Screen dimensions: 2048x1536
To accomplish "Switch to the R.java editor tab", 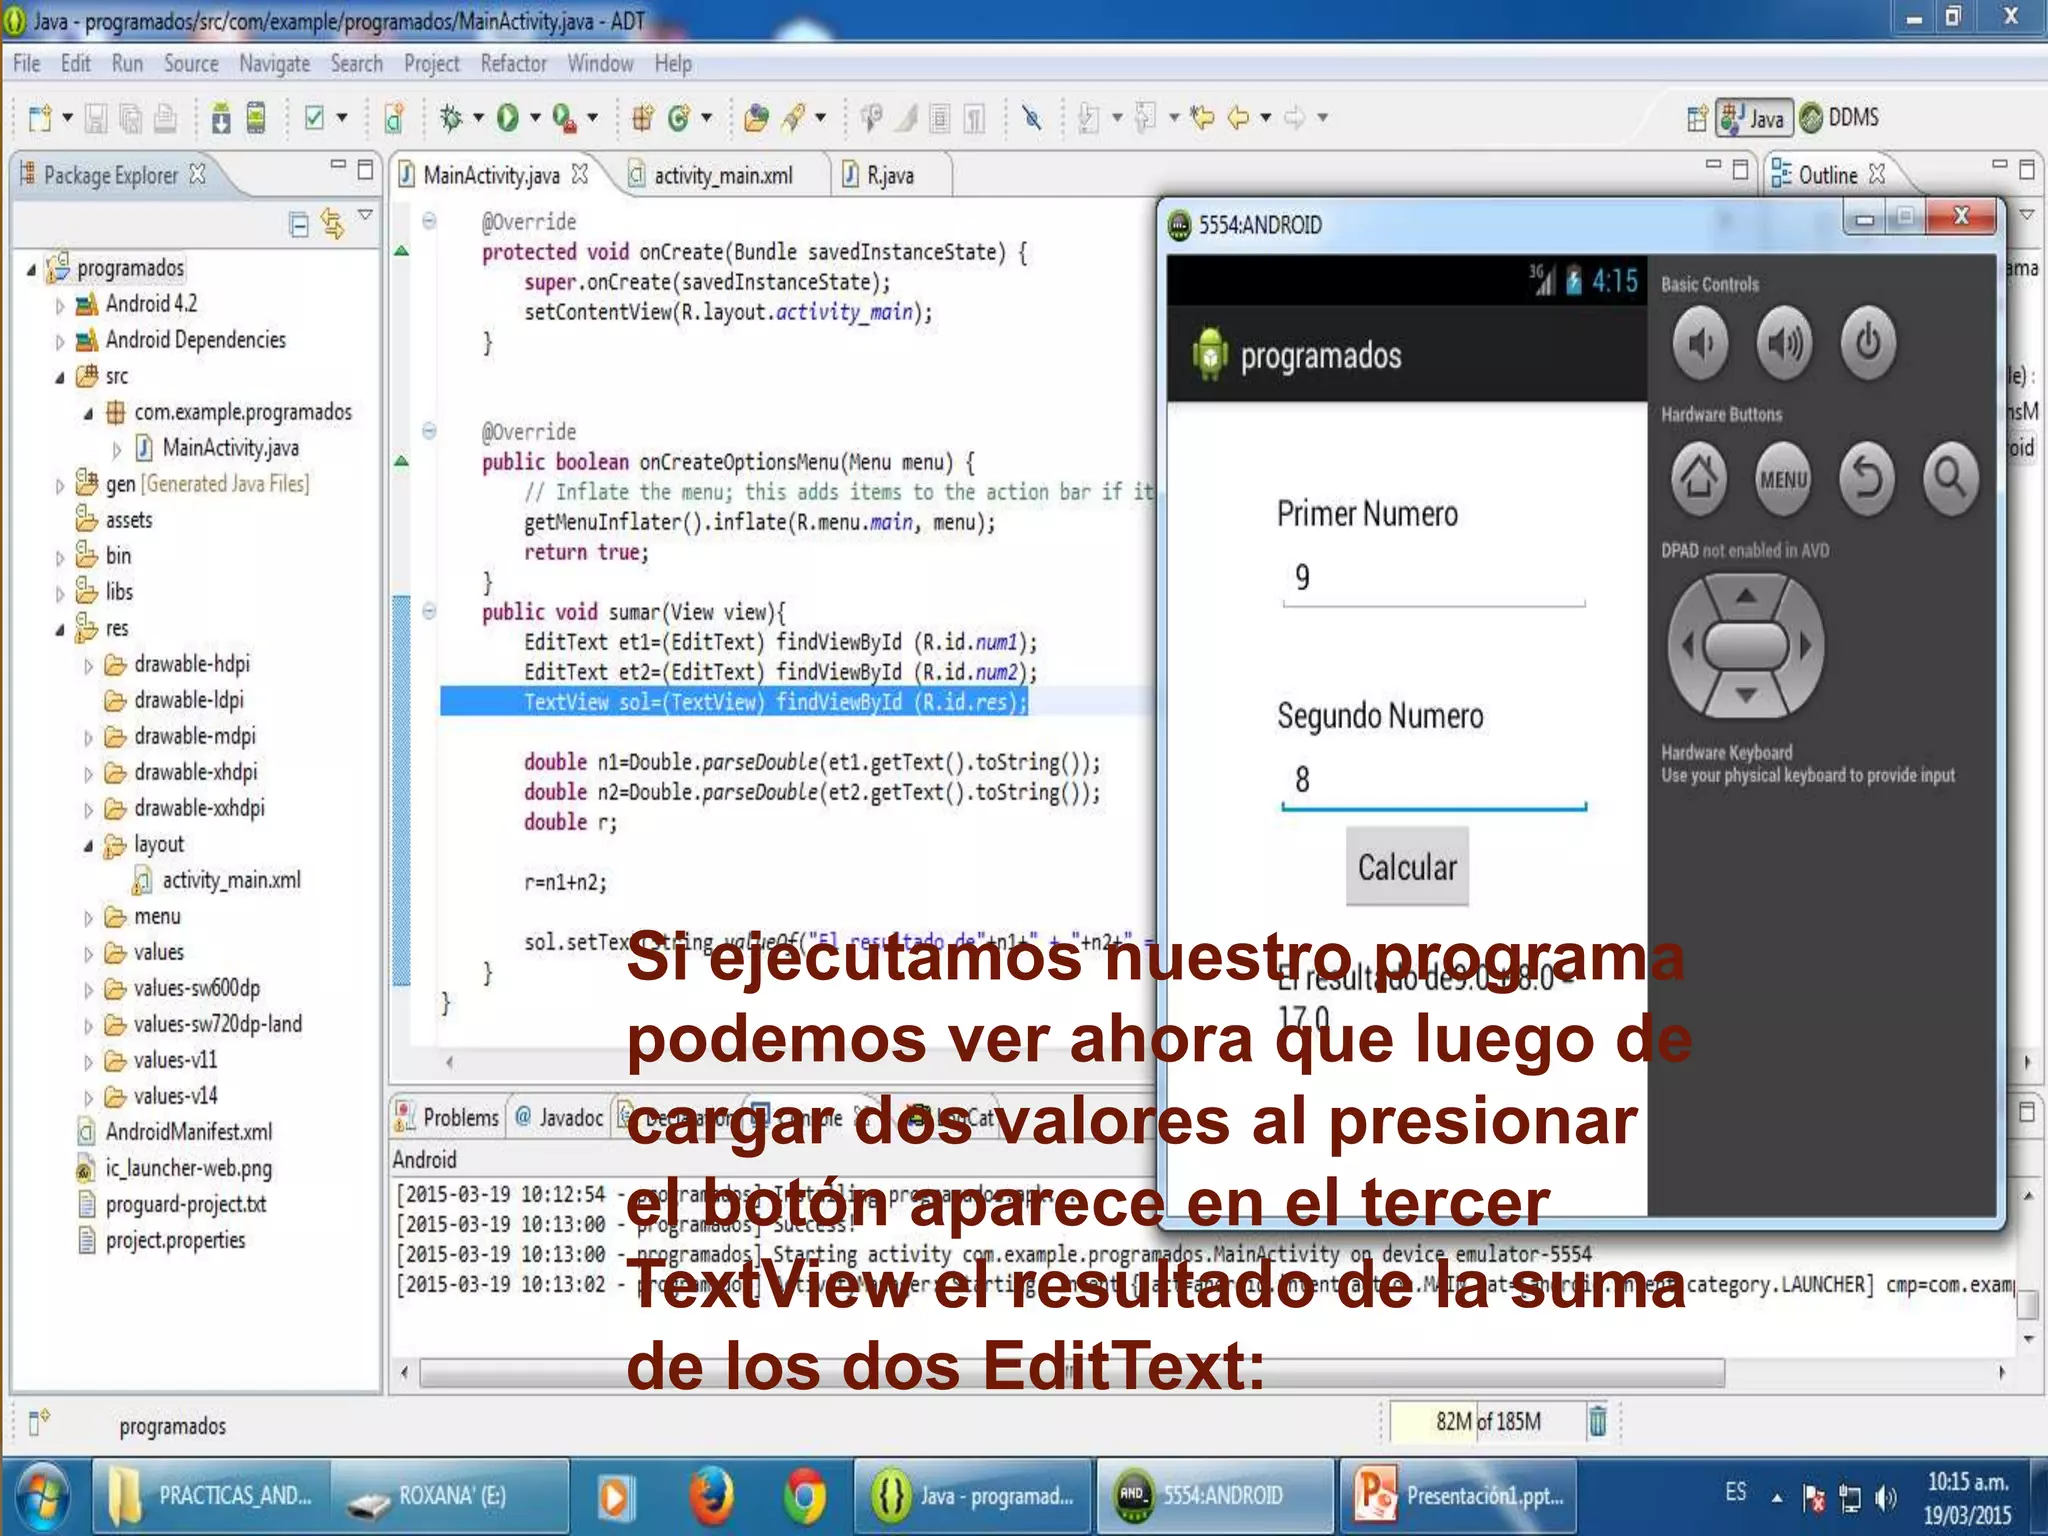I will pos(890,176).
